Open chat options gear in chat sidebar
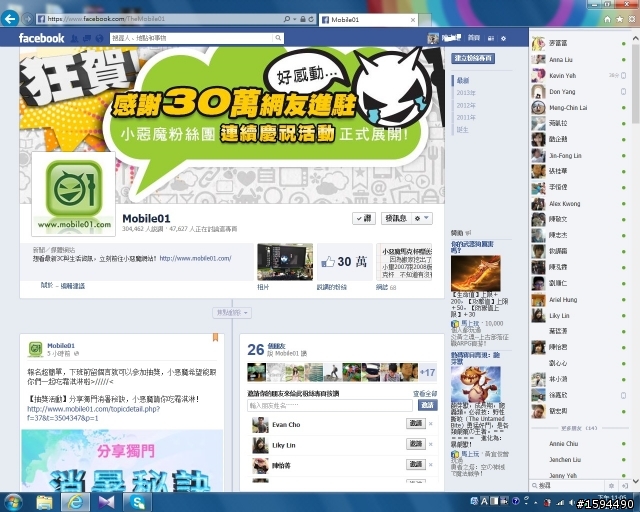 click(611, 485)
